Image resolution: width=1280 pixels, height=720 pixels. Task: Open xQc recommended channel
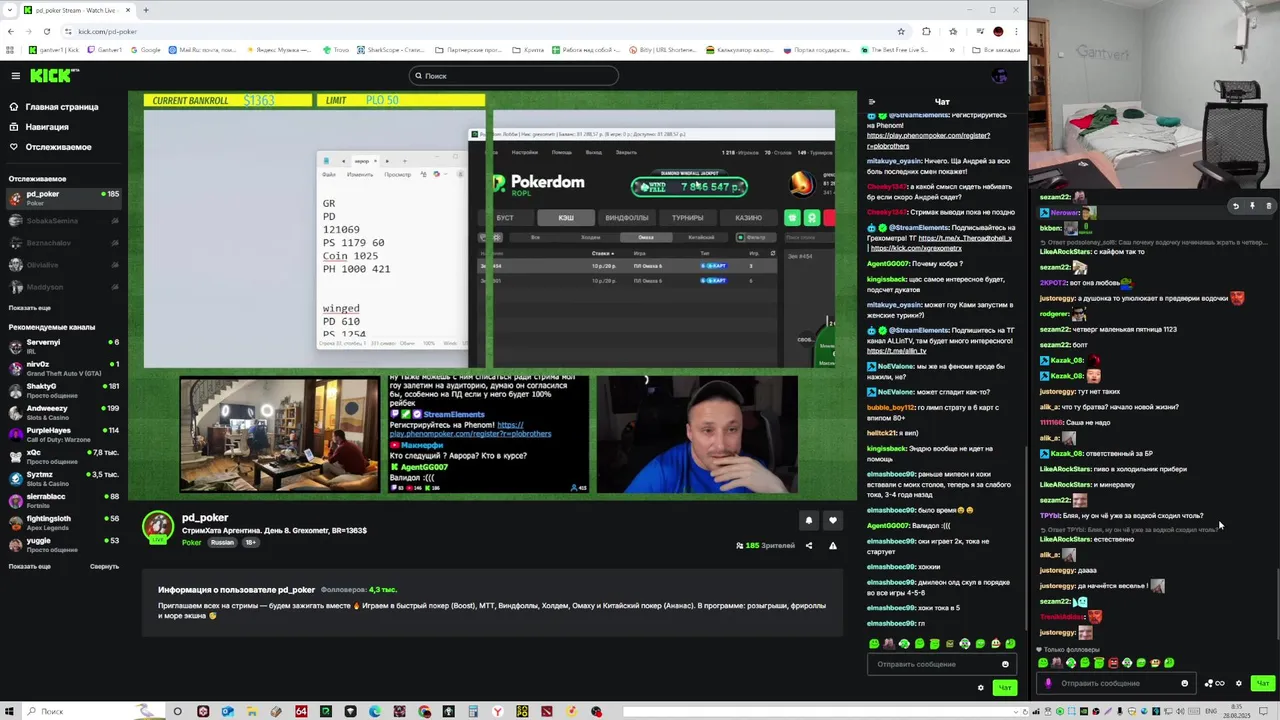tap(64, 456)
